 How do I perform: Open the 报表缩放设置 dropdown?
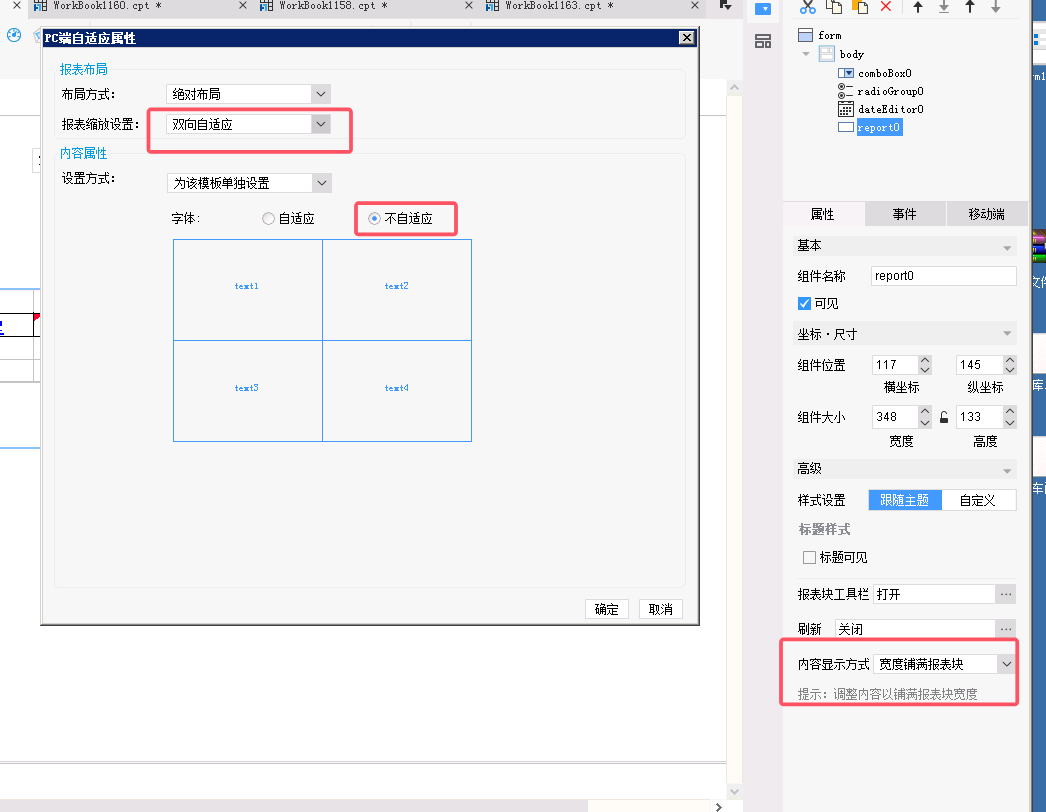tap(248, 124)
